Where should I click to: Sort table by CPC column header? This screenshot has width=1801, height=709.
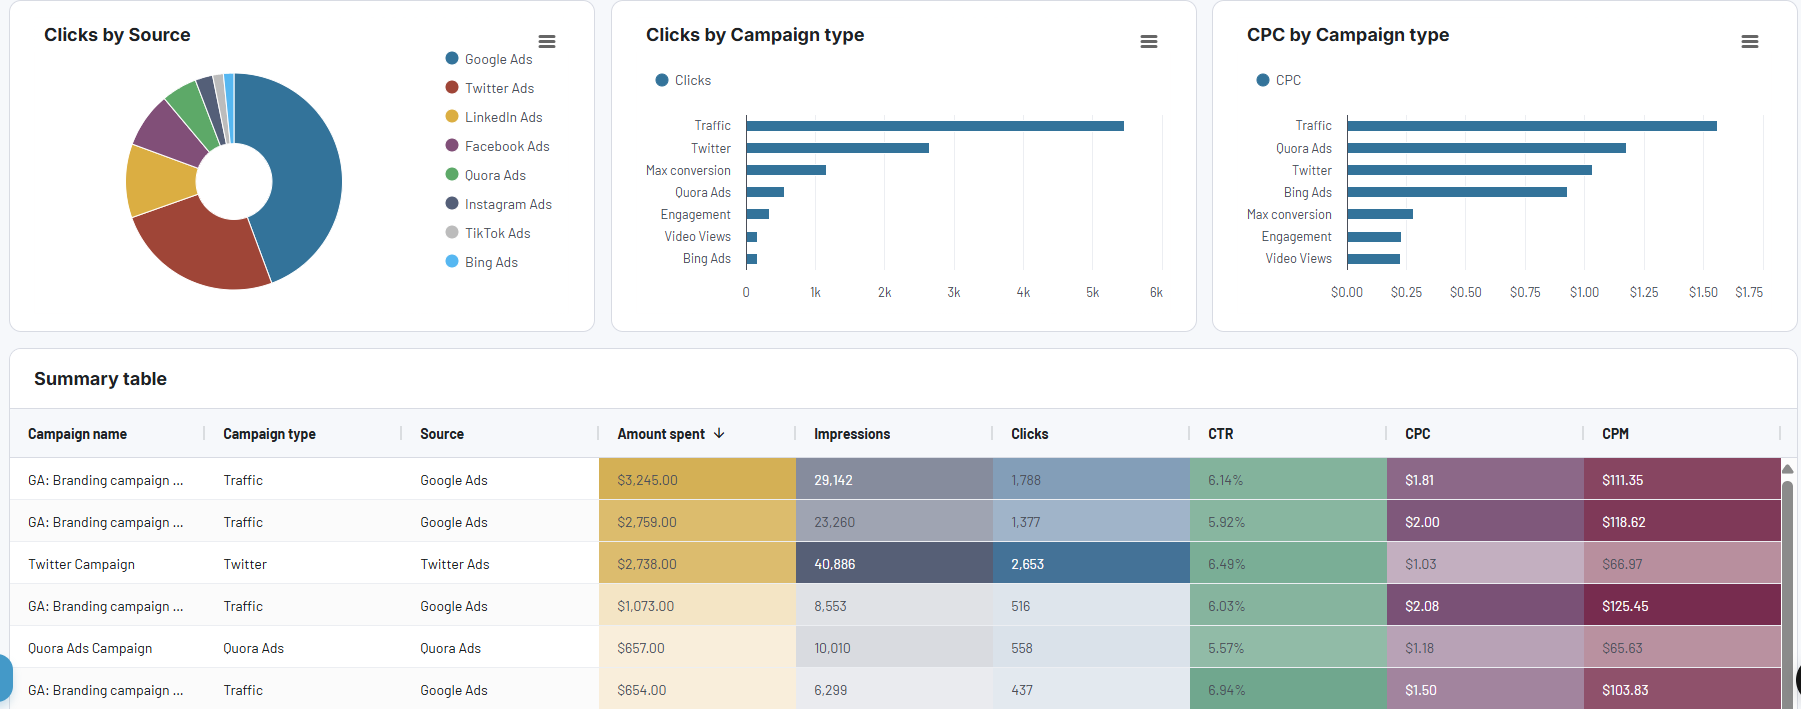click(1417, 434)
